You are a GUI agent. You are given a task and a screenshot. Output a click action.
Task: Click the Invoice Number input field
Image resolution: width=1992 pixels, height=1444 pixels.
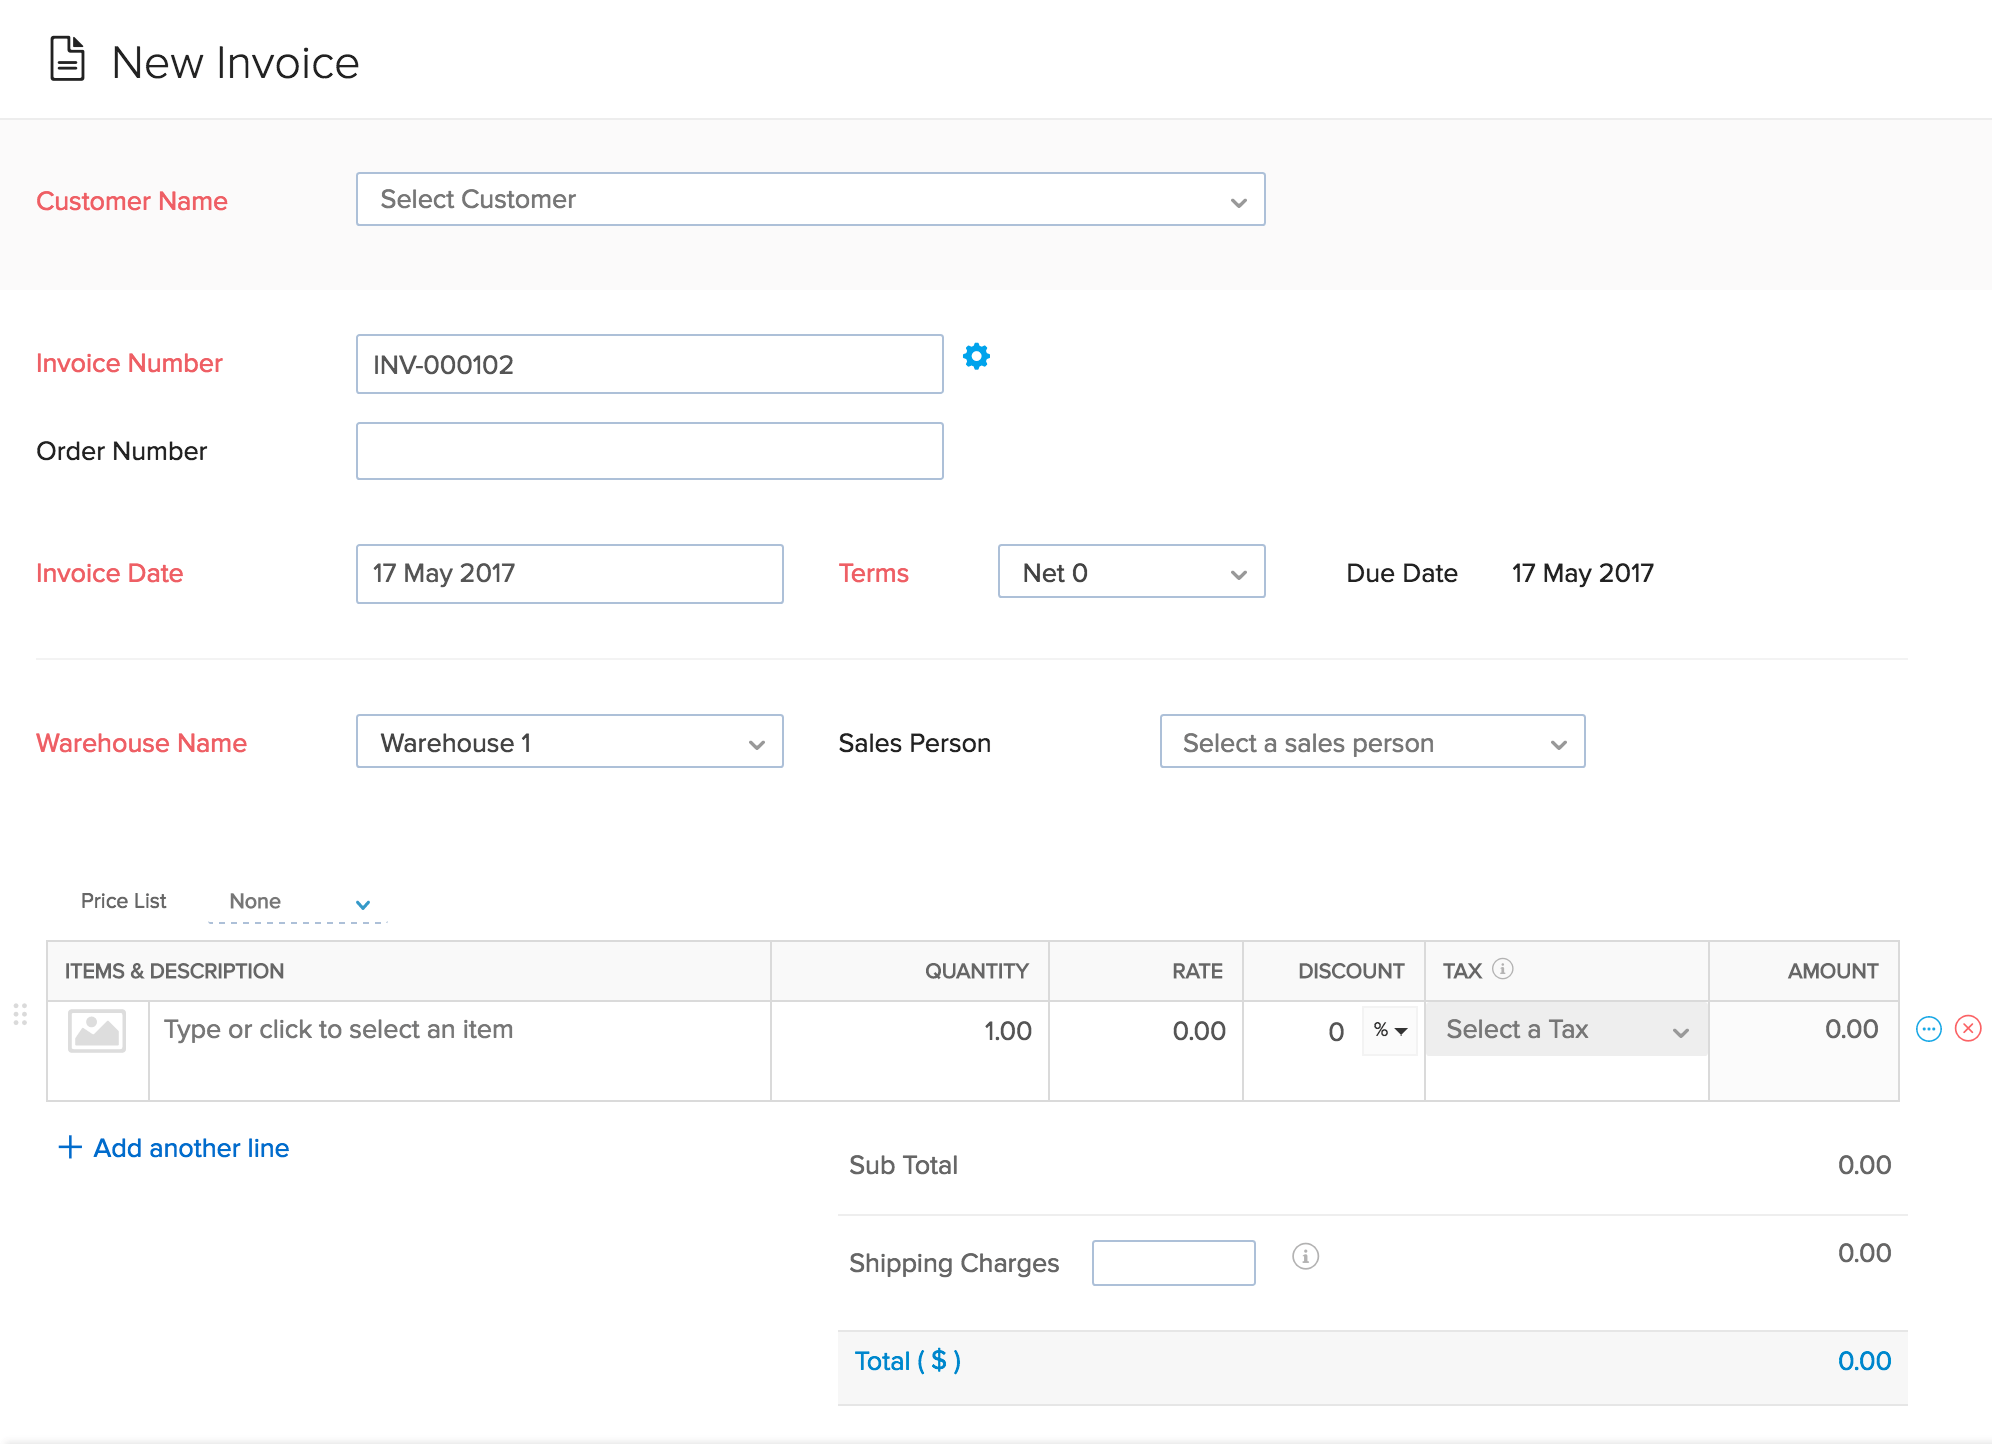point(649,365)
